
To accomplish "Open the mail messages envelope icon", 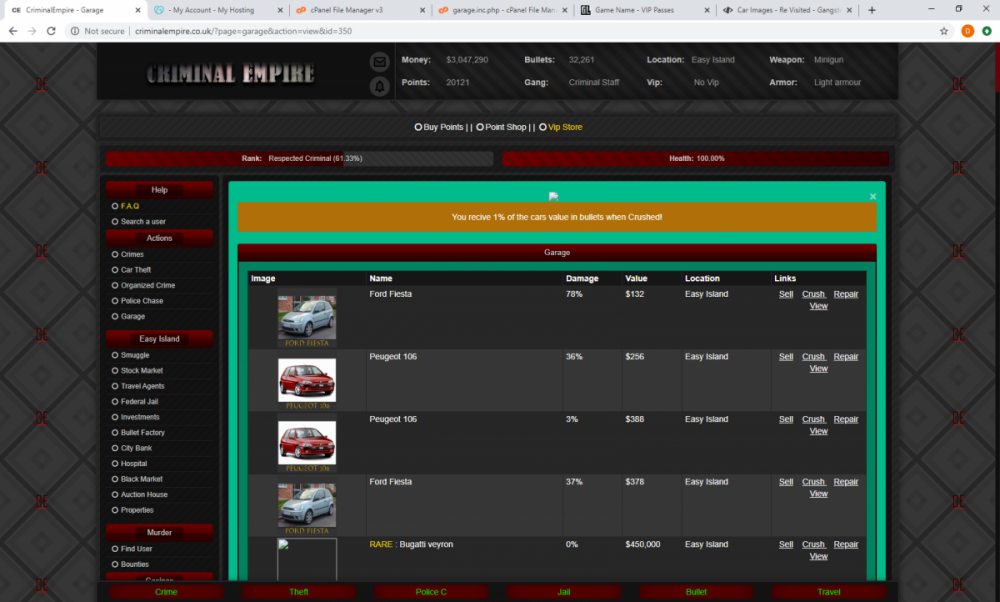I will tap(380, 62).
